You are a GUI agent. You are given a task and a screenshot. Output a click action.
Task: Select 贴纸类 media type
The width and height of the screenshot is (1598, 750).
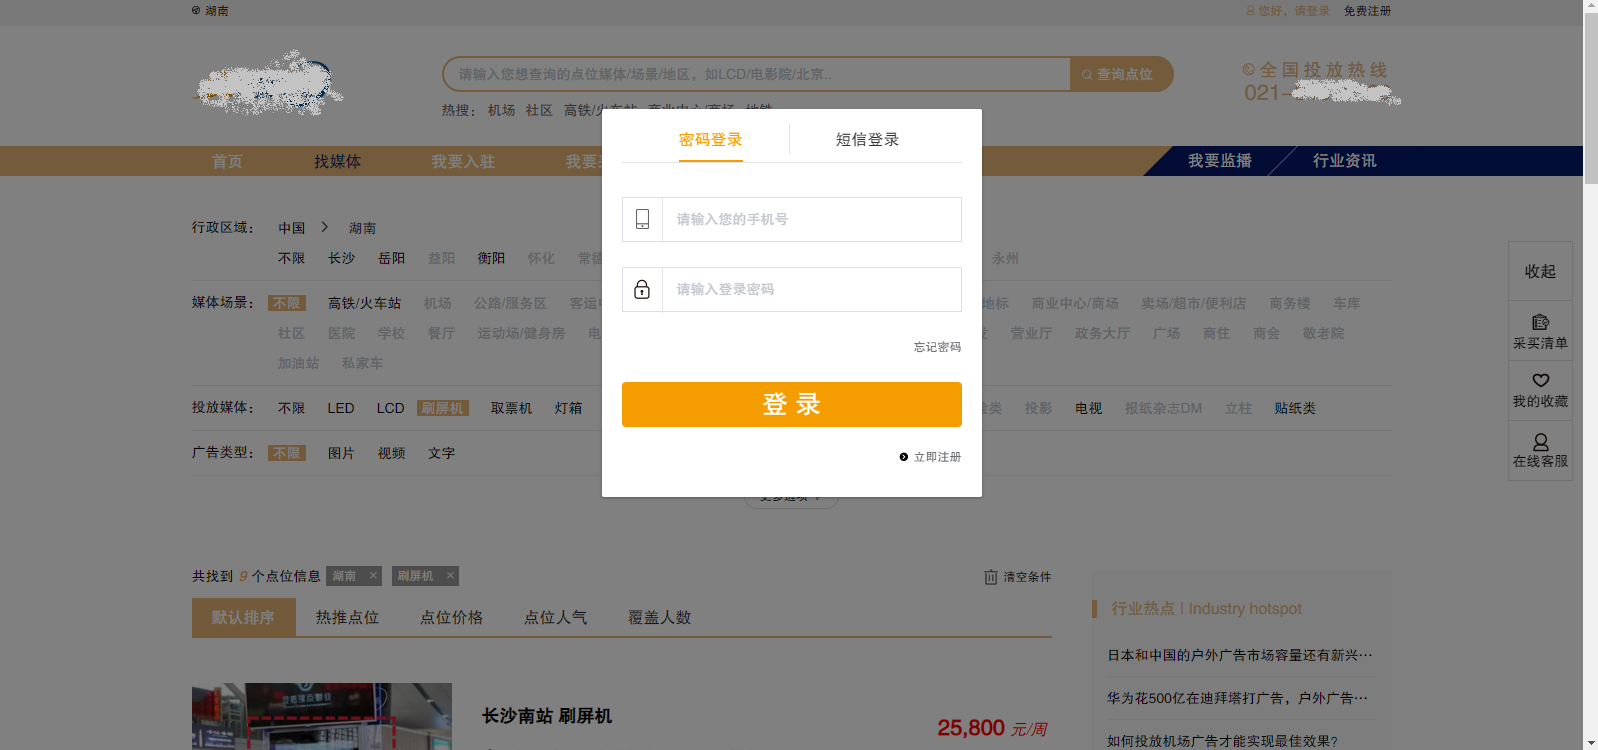(x=1295, y=408)
